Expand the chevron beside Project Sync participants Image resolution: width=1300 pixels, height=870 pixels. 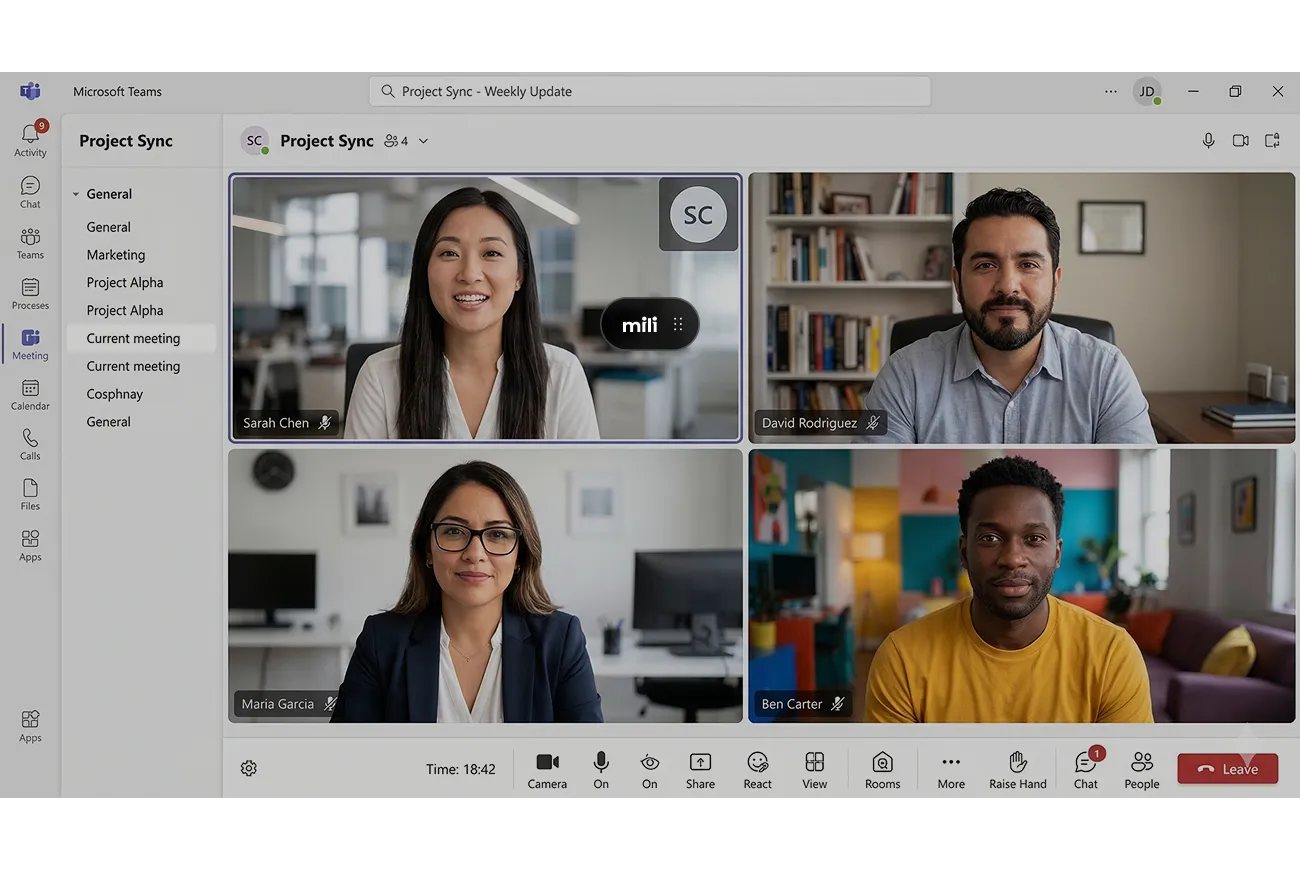(423, 141)
